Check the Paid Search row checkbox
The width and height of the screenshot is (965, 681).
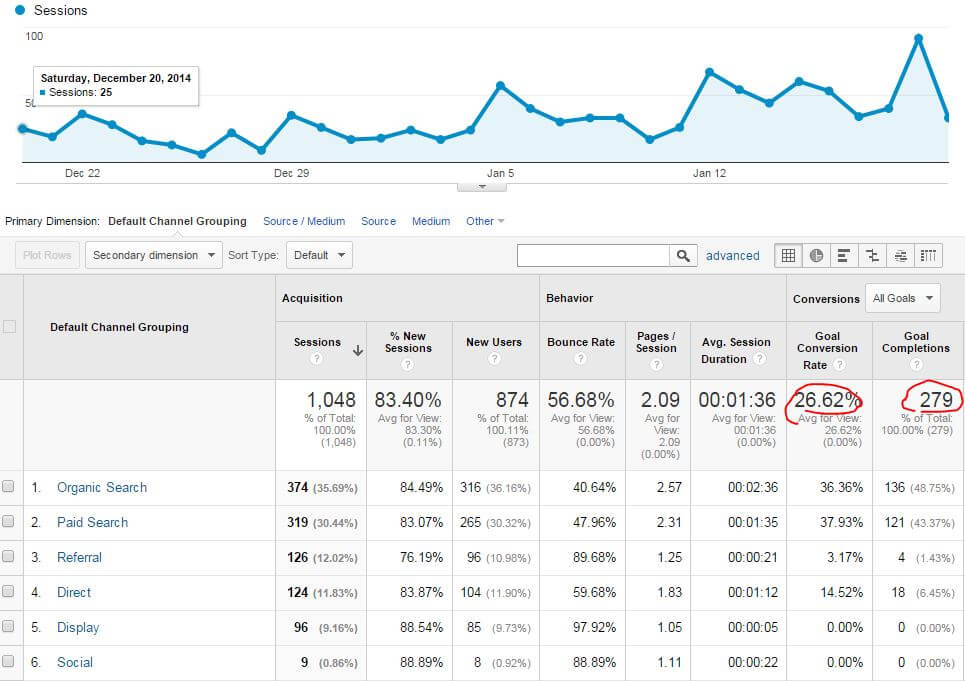click(x=9, y=522)
